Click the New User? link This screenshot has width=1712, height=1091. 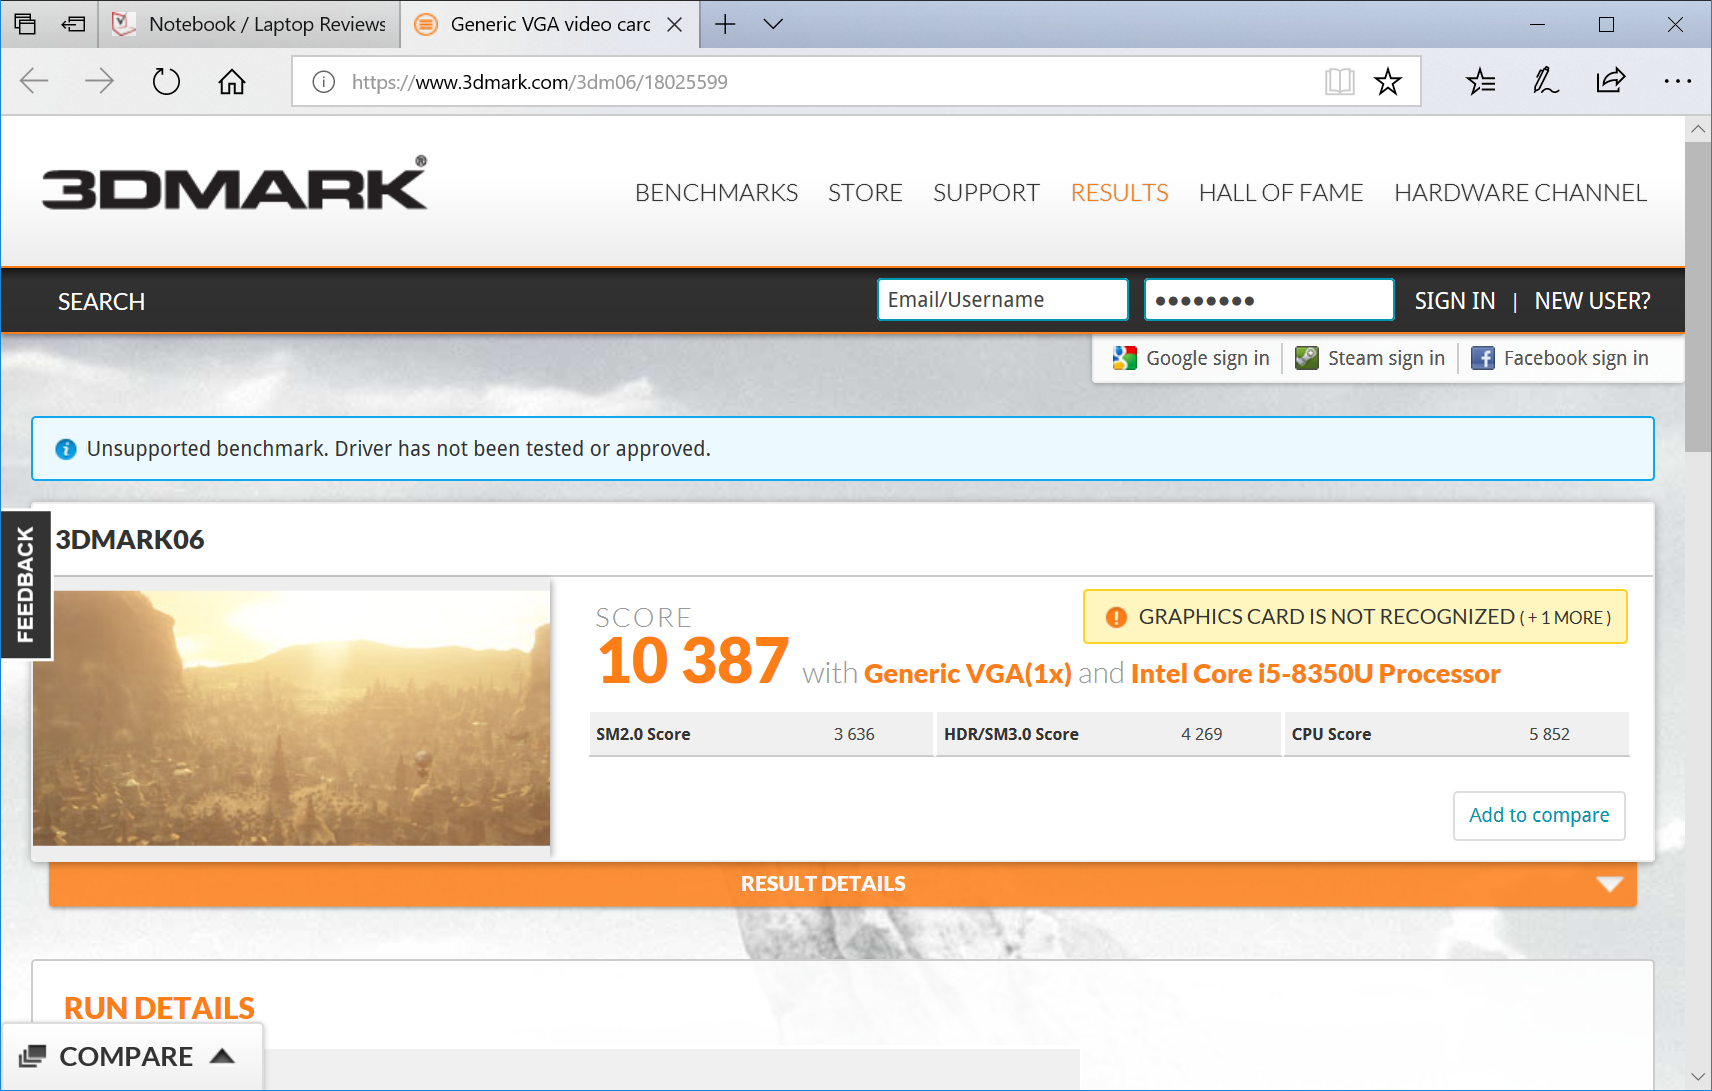(x=1592, y=301)
